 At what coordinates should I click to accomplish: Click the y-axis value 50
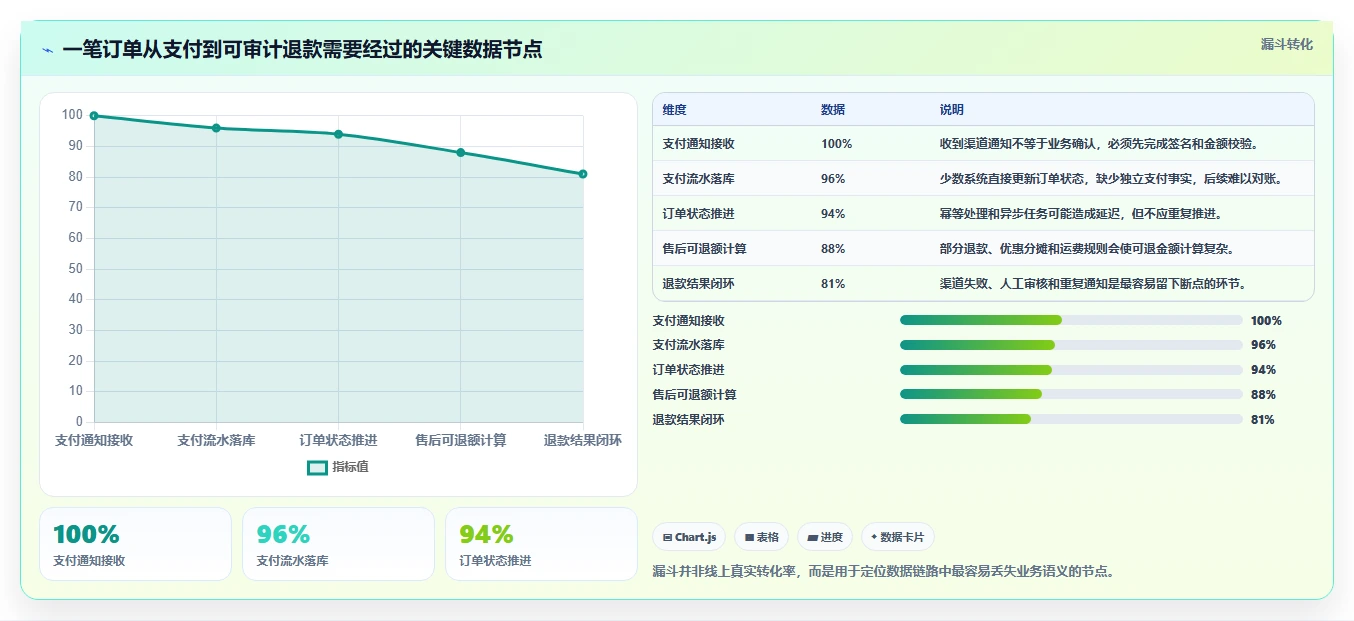75,269
